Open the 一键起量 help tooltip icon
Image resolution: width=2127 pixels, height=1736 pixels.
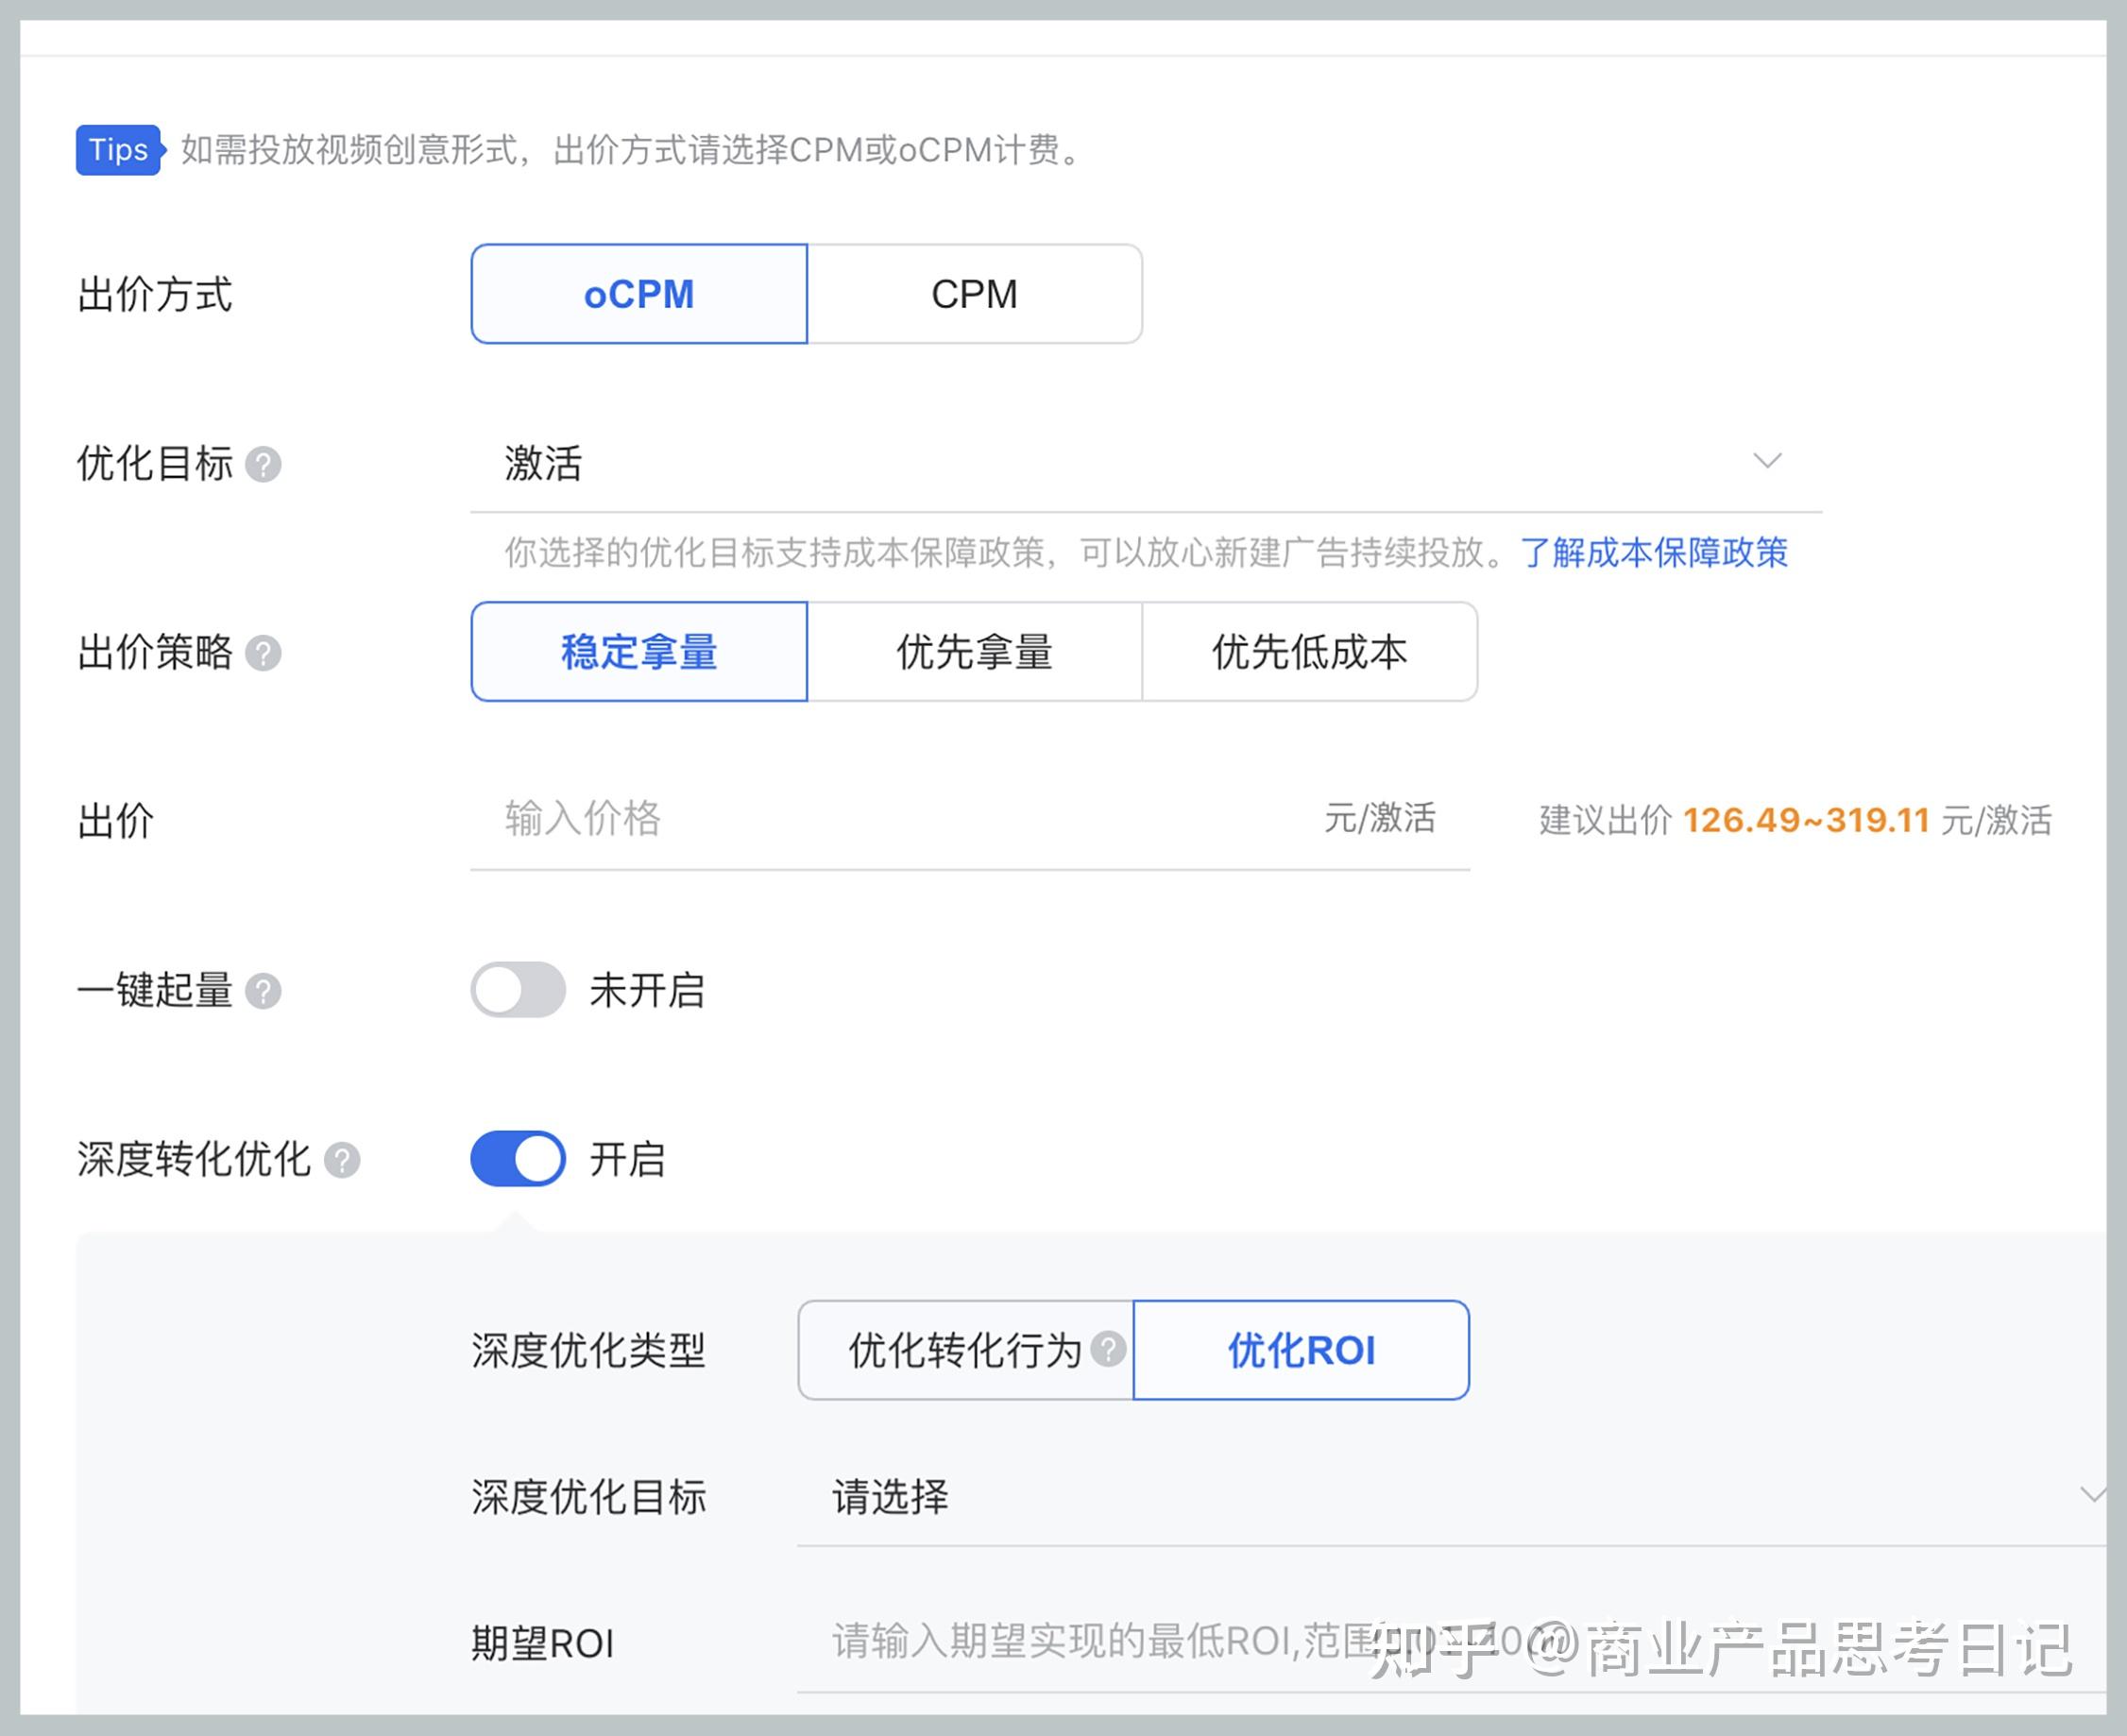[266, 991]
